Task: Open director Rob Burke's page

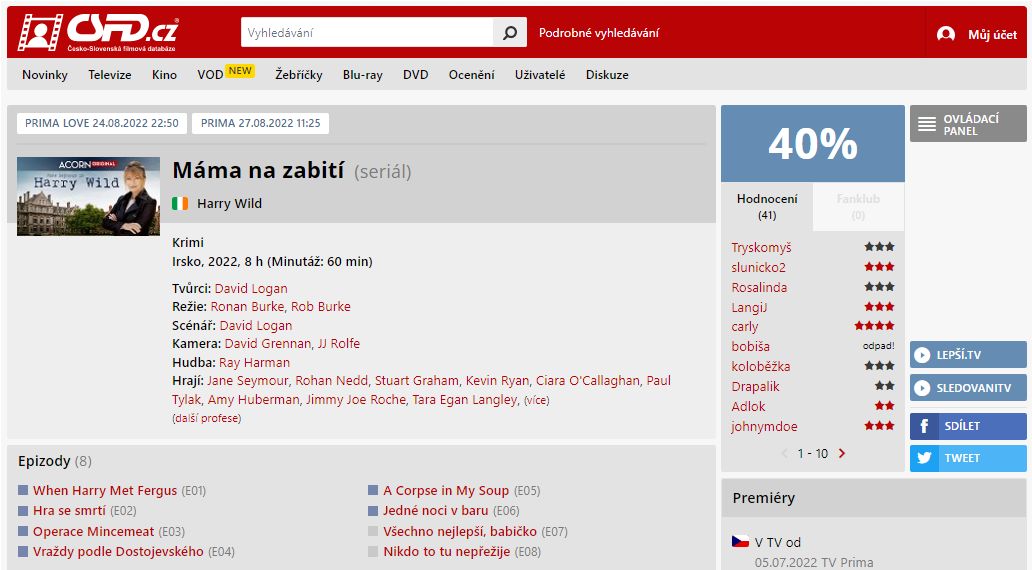Action: coord(321,307)
